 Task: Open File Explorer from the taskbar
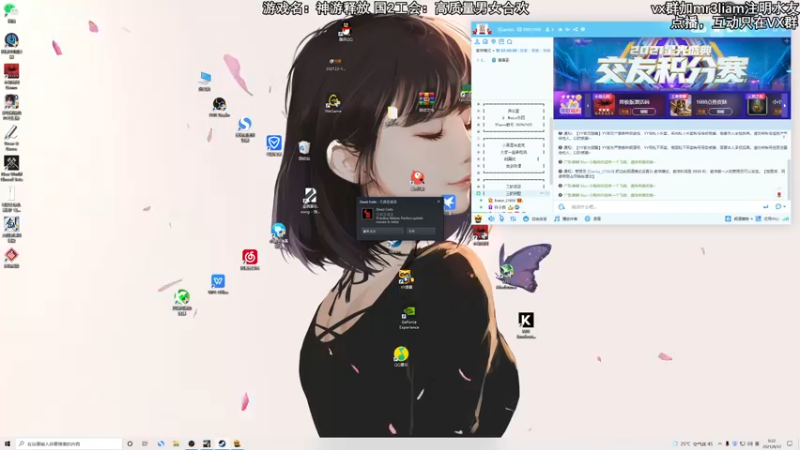point(176,443)
